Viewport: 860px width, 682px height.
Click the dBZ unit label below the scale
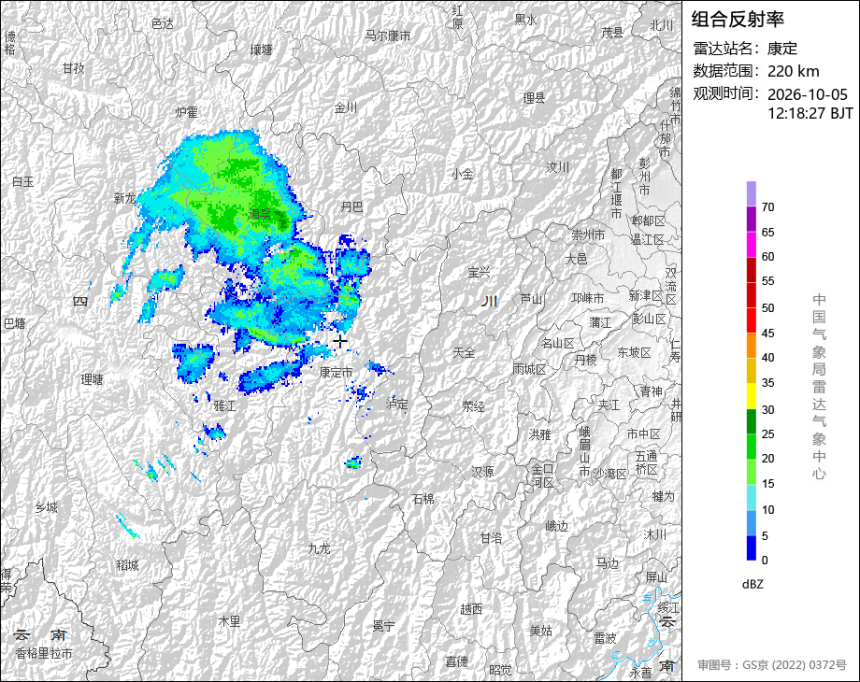click(x=752, y=584)
